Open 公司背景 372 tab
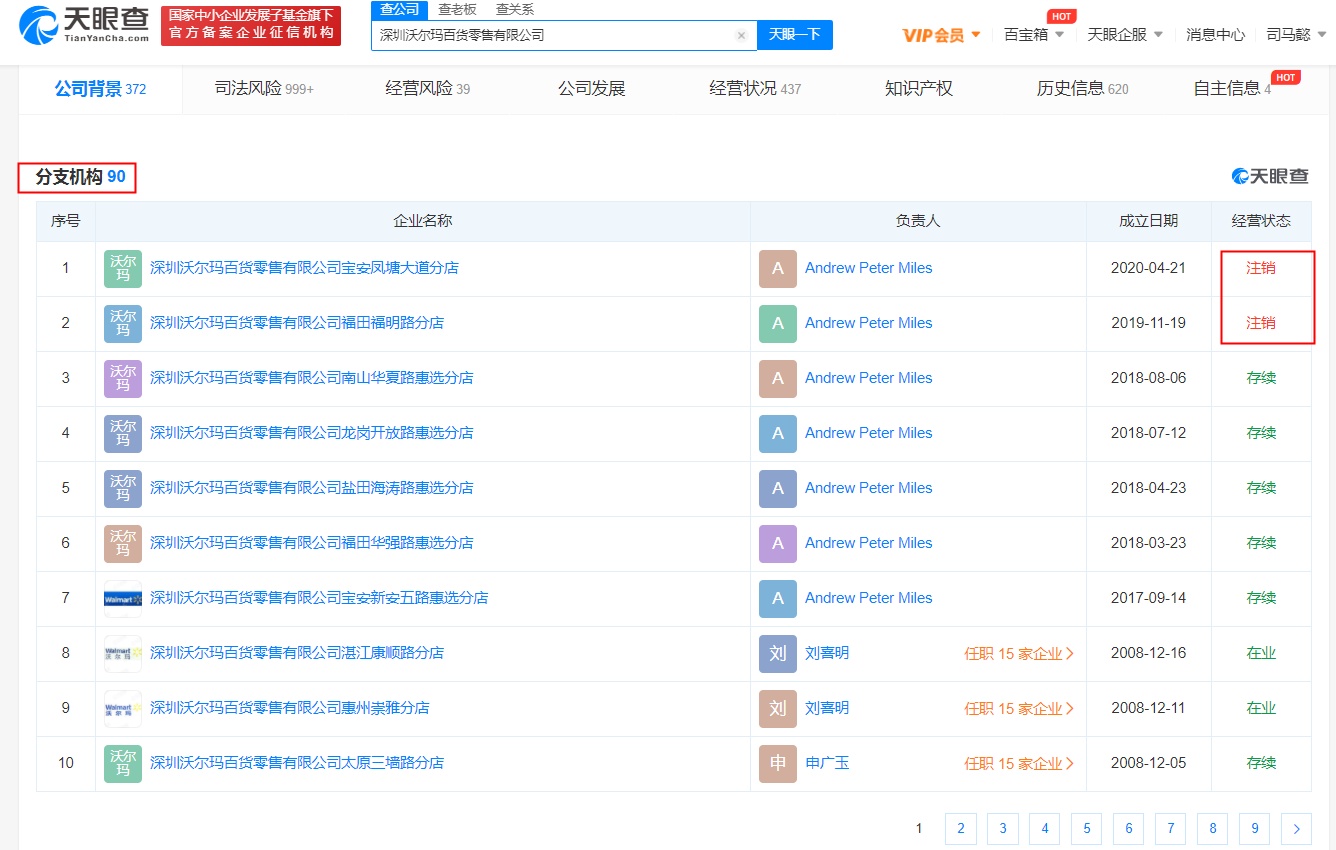 point(100,89)
